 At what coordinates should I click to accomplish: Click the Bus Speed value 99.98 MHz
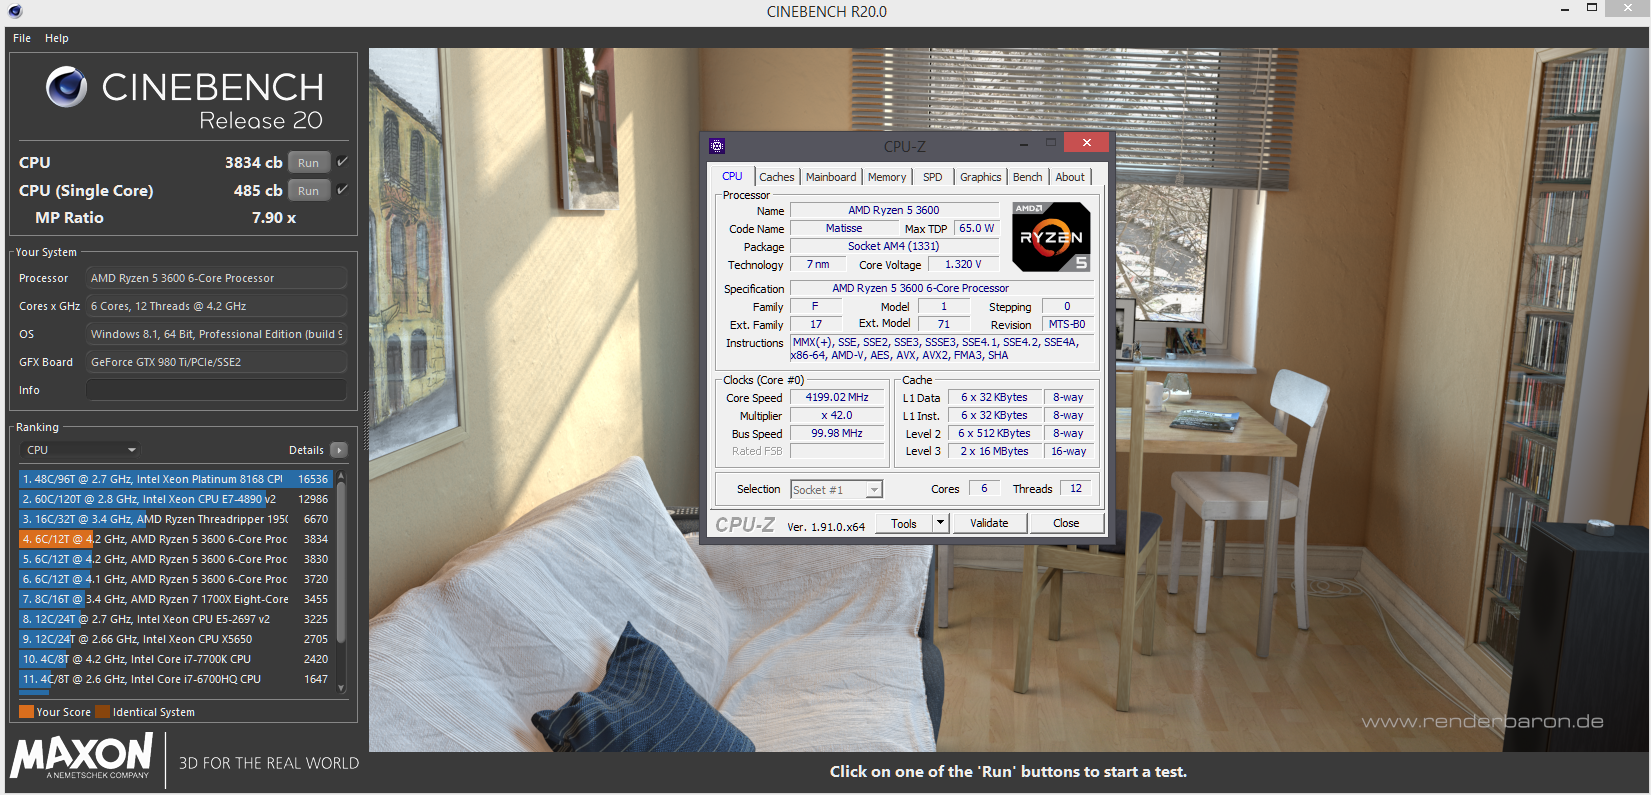pyautogui.click(x=837, y=433)
